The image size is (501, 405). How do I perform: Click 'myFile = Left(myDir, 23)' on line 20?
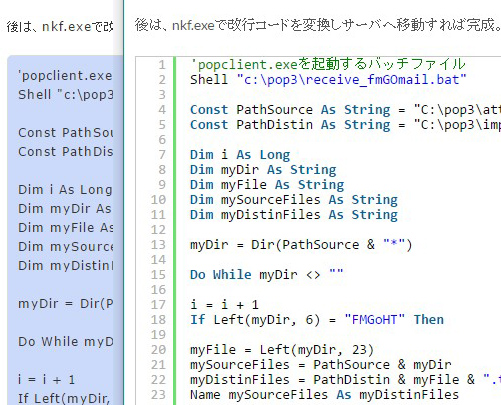282,350
